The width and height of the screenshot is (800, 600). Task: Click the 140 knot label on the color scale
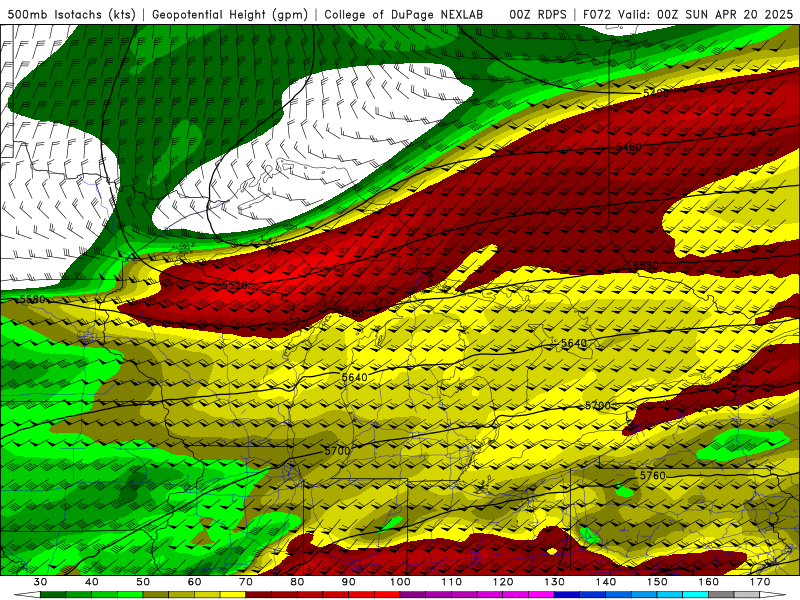point(606,582)
